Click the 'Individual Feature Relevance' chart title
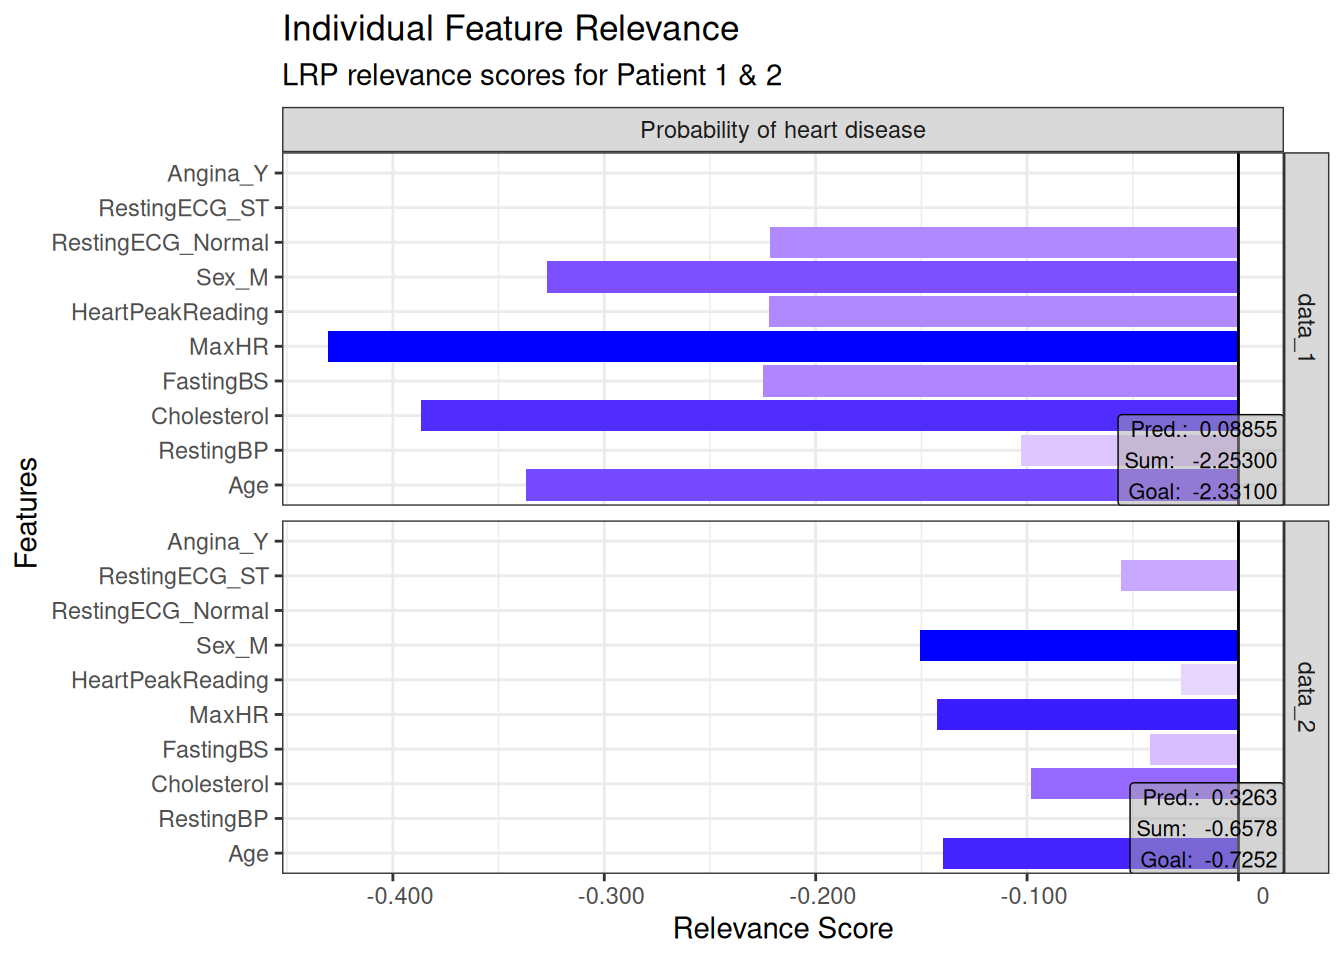 coord(510,29)
